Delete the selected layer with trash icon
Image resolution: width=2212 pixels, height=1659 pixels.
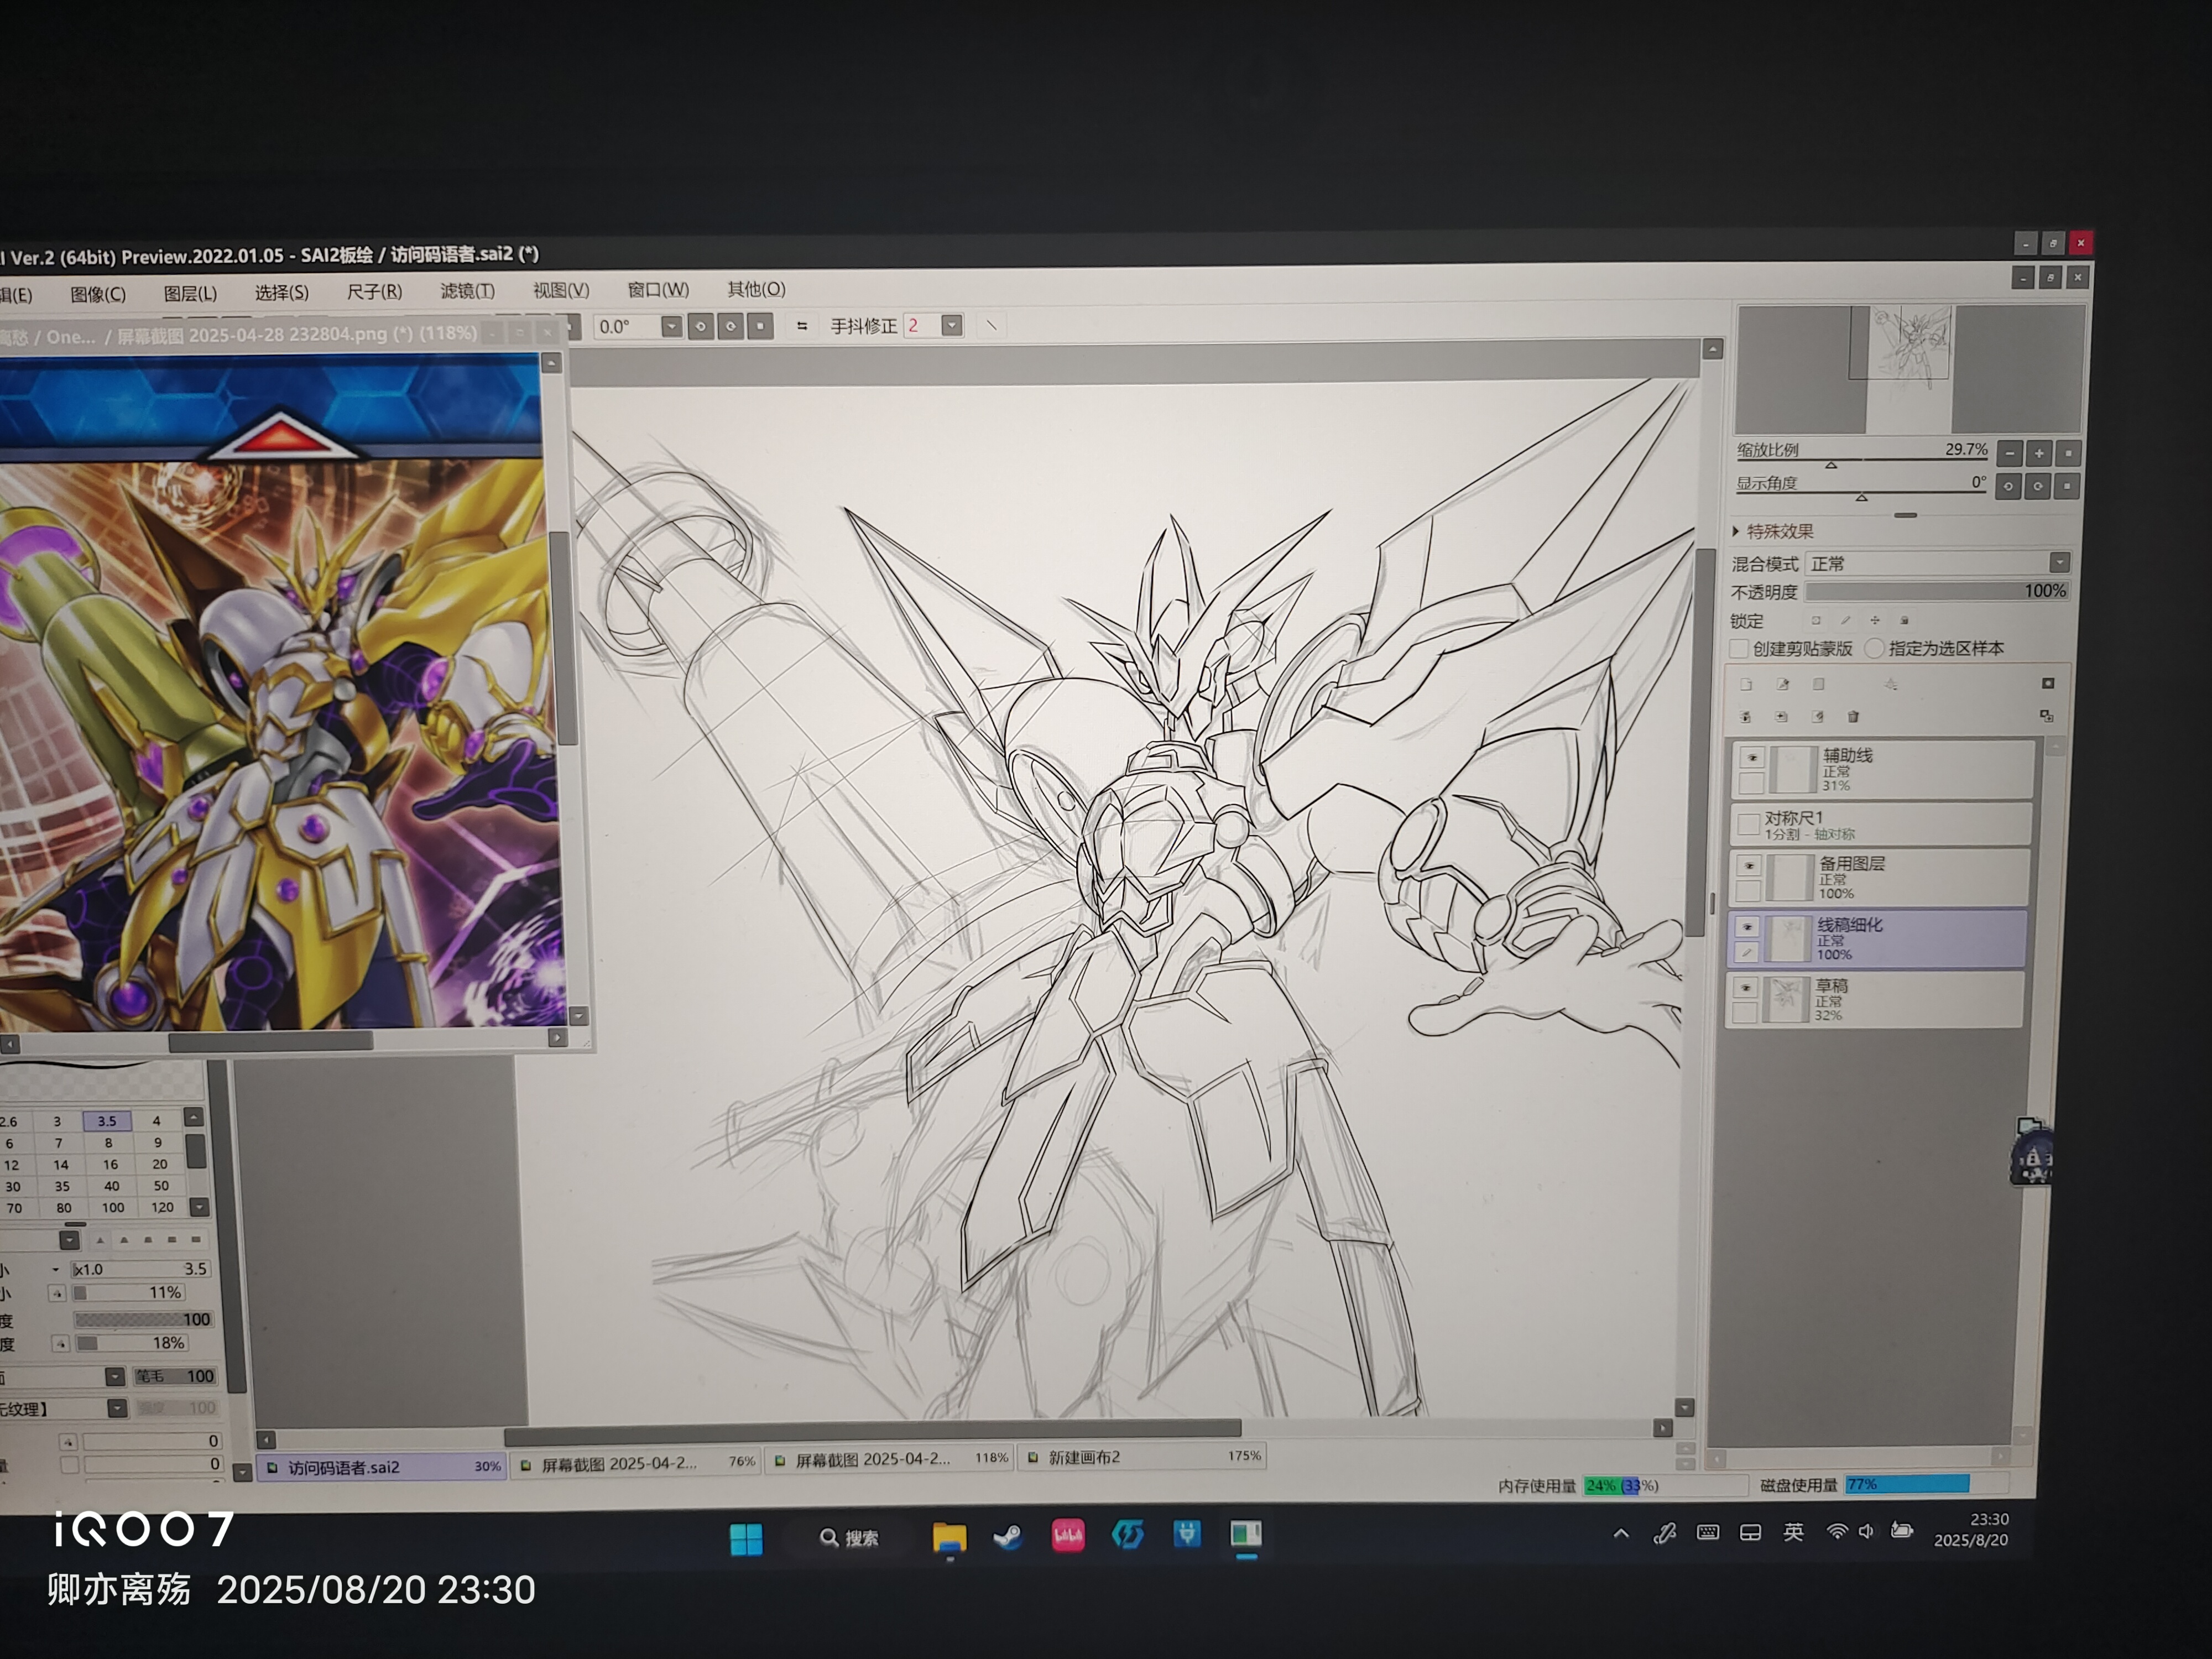1853,717
